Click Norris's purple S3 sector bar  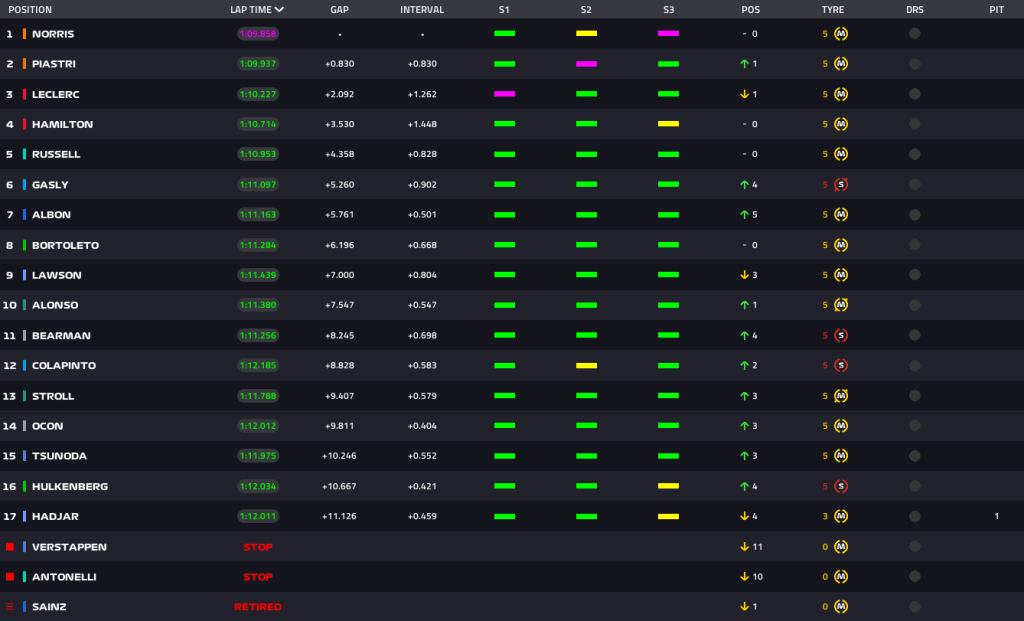click(x=668, y=33)
